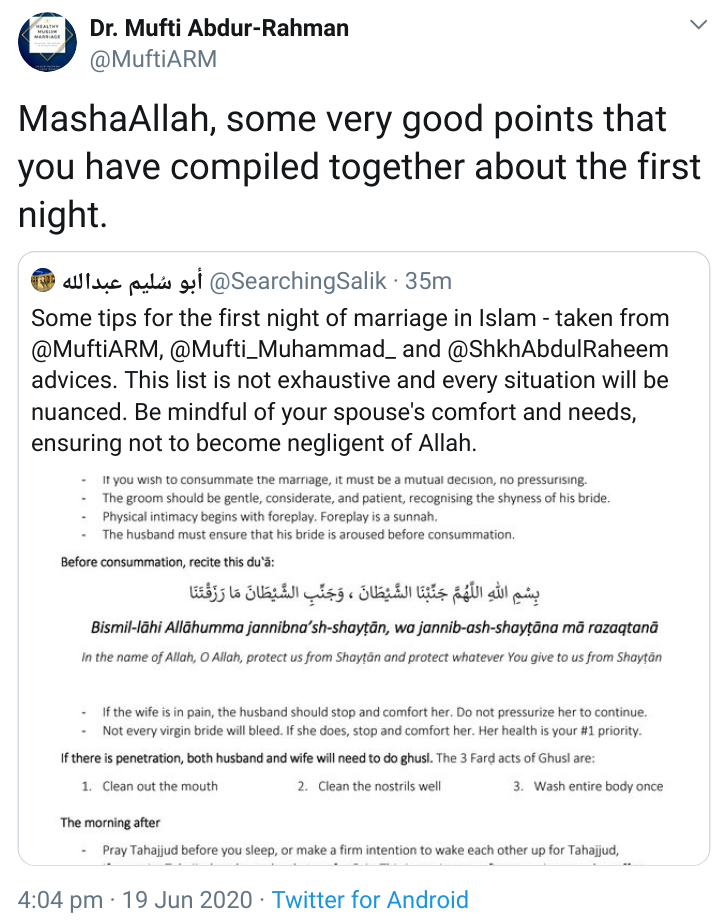The image size is (720, 923).
Task: Open the Twitter for Android source link
Action: [x=370, y=900]
